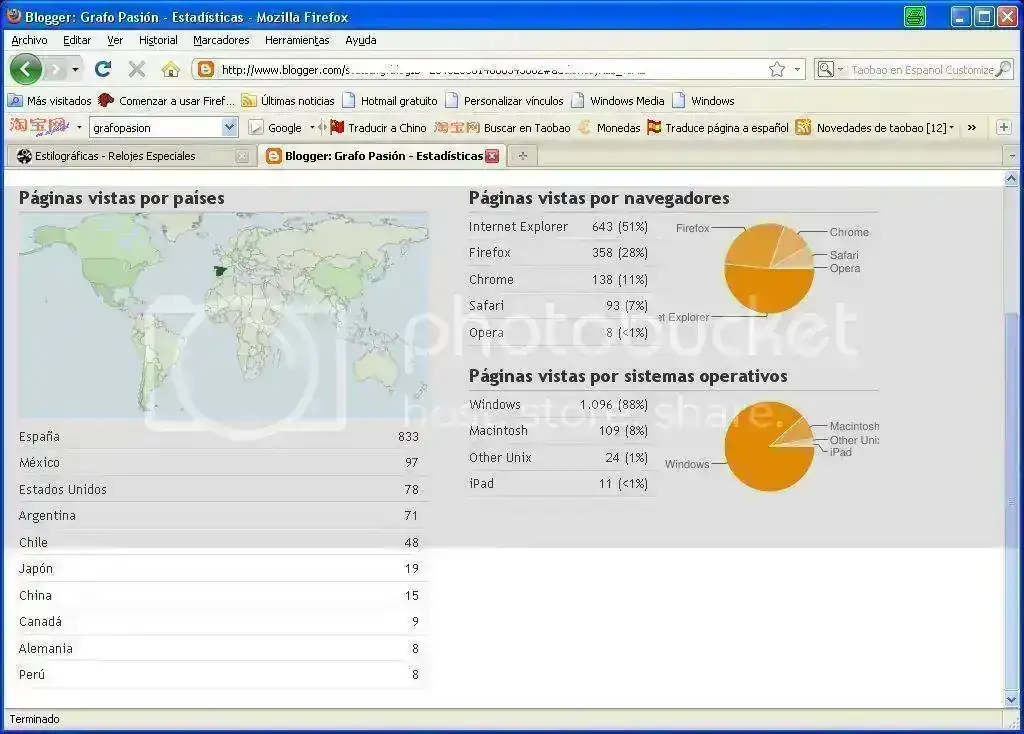This screenshot has height=734, width=1024.
Task: Open the Archivo menu
Action: [29, 40]
